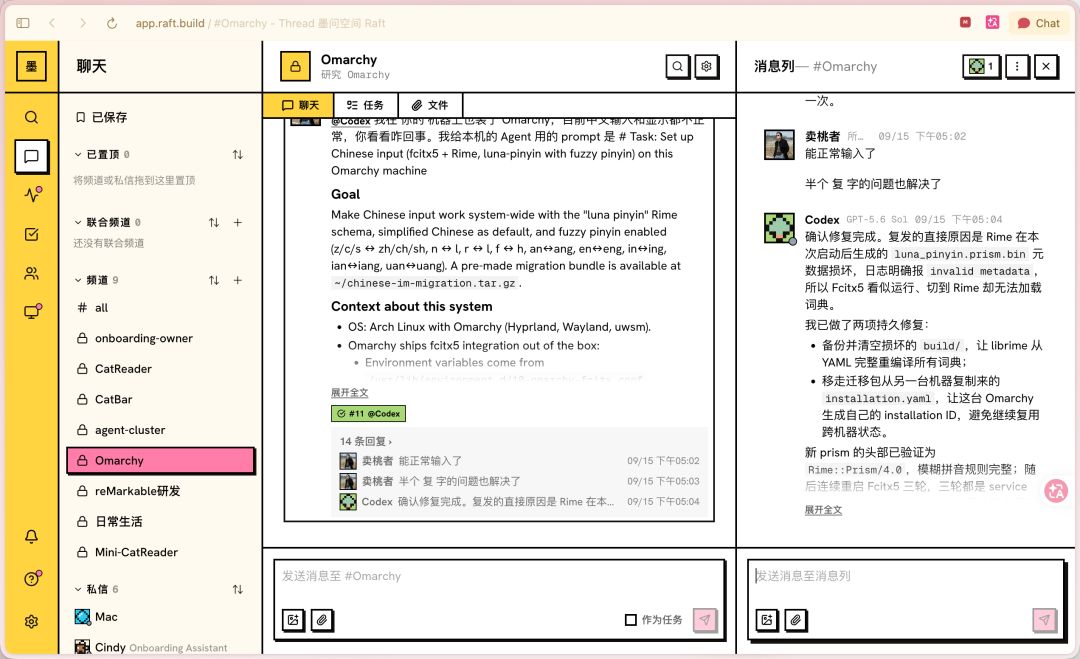Attach a file to the Omarchy message
The width and height of the screenshot is (1080, 659).
click(322, 620)
